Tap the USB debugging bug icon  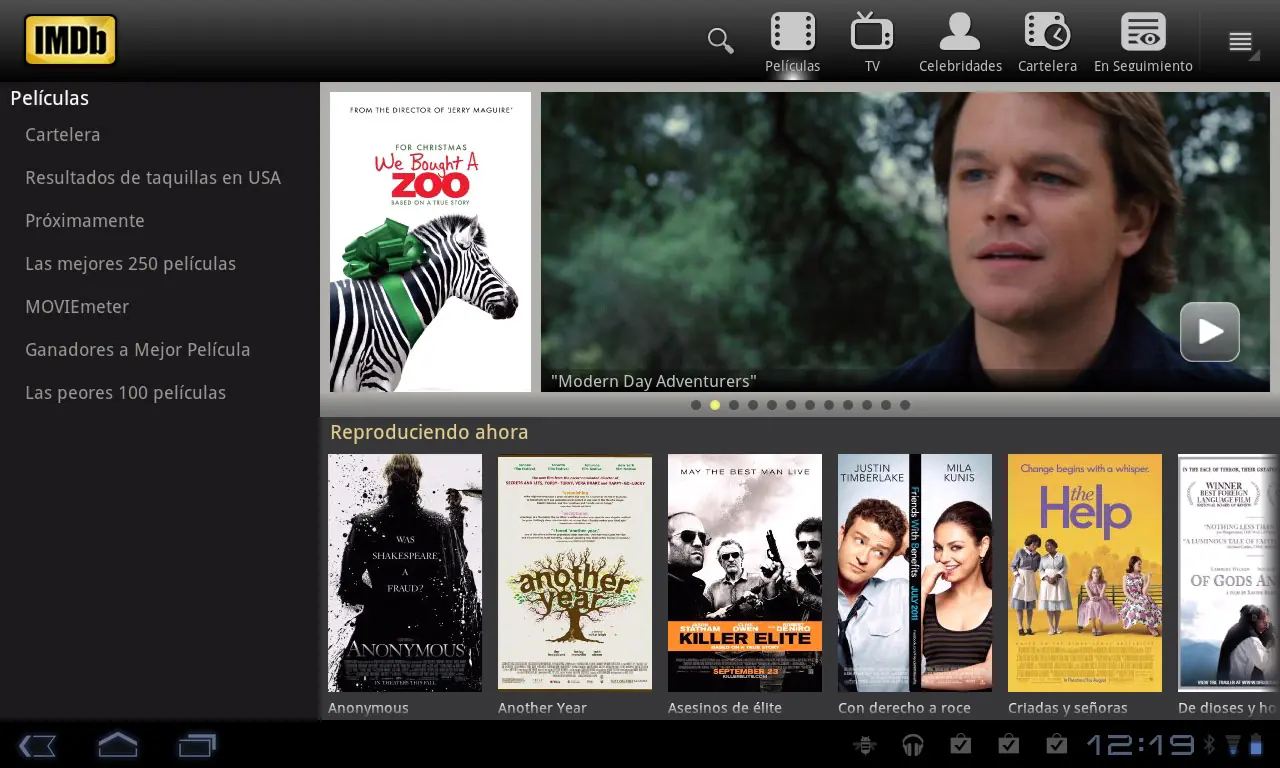click(864, 745)
